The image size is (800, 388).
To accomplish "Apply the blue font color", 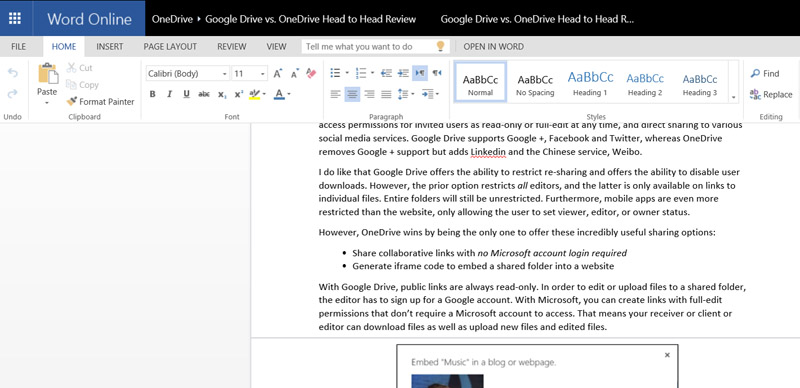I will 279,94.
